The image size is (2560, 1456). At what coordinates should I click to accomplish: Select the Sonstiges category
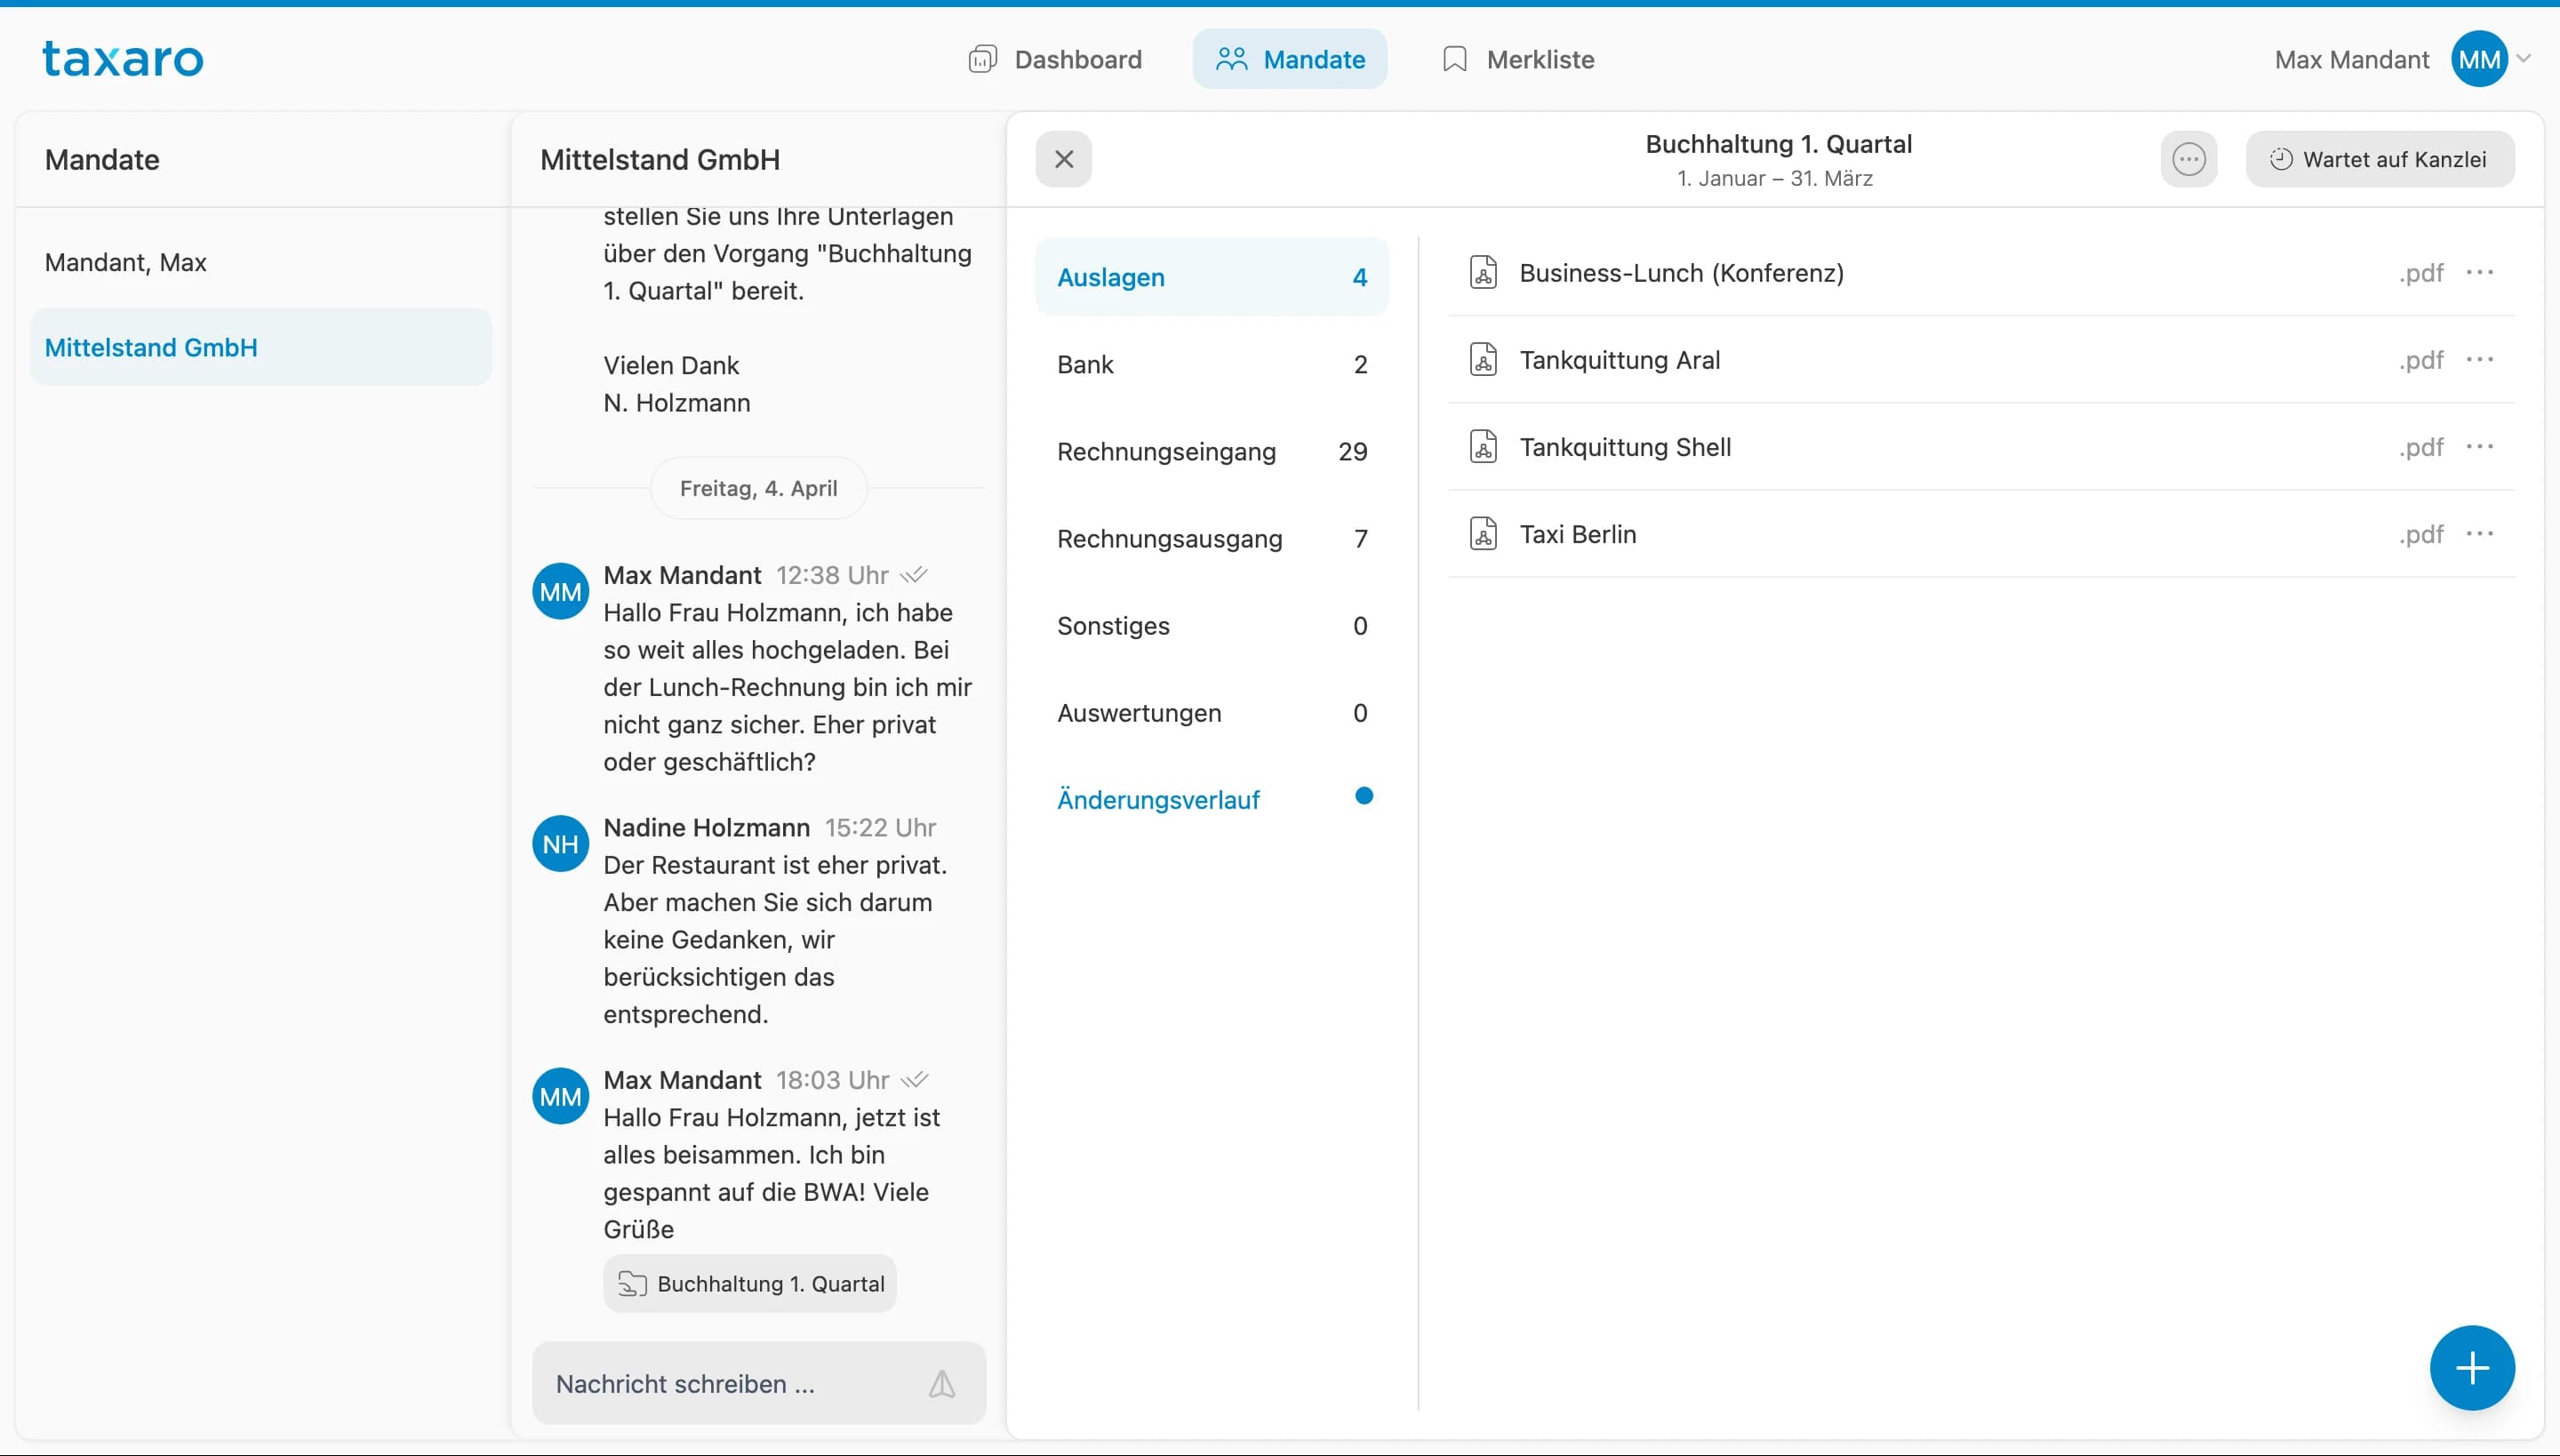coord(1212,625)
